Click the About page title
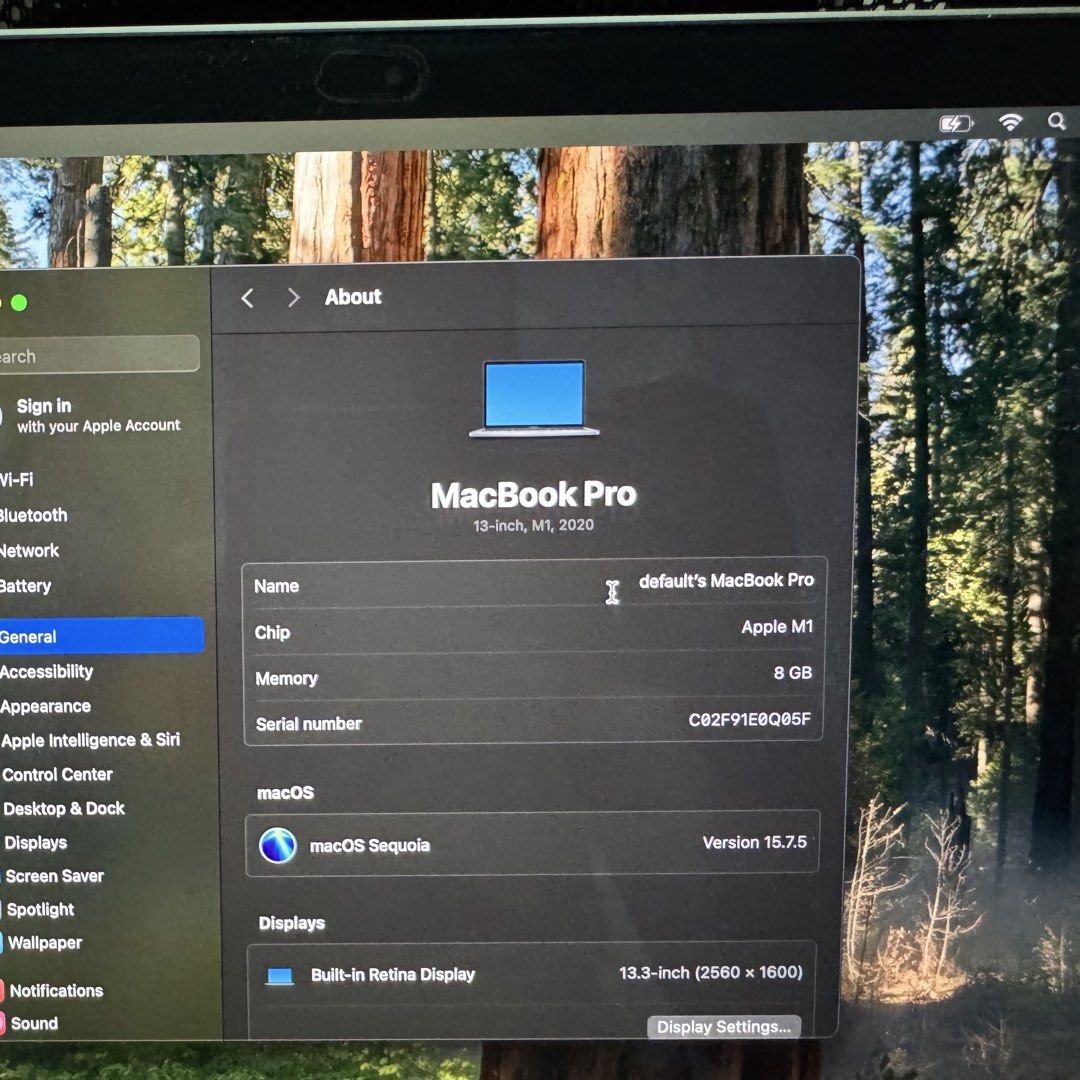The height and width of the screenshot is (1080, 1080). tap(353, 297)
